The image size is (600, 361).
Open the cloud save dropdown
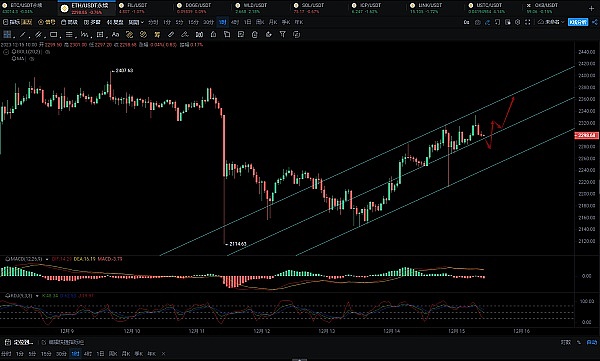tap(551, 22)
